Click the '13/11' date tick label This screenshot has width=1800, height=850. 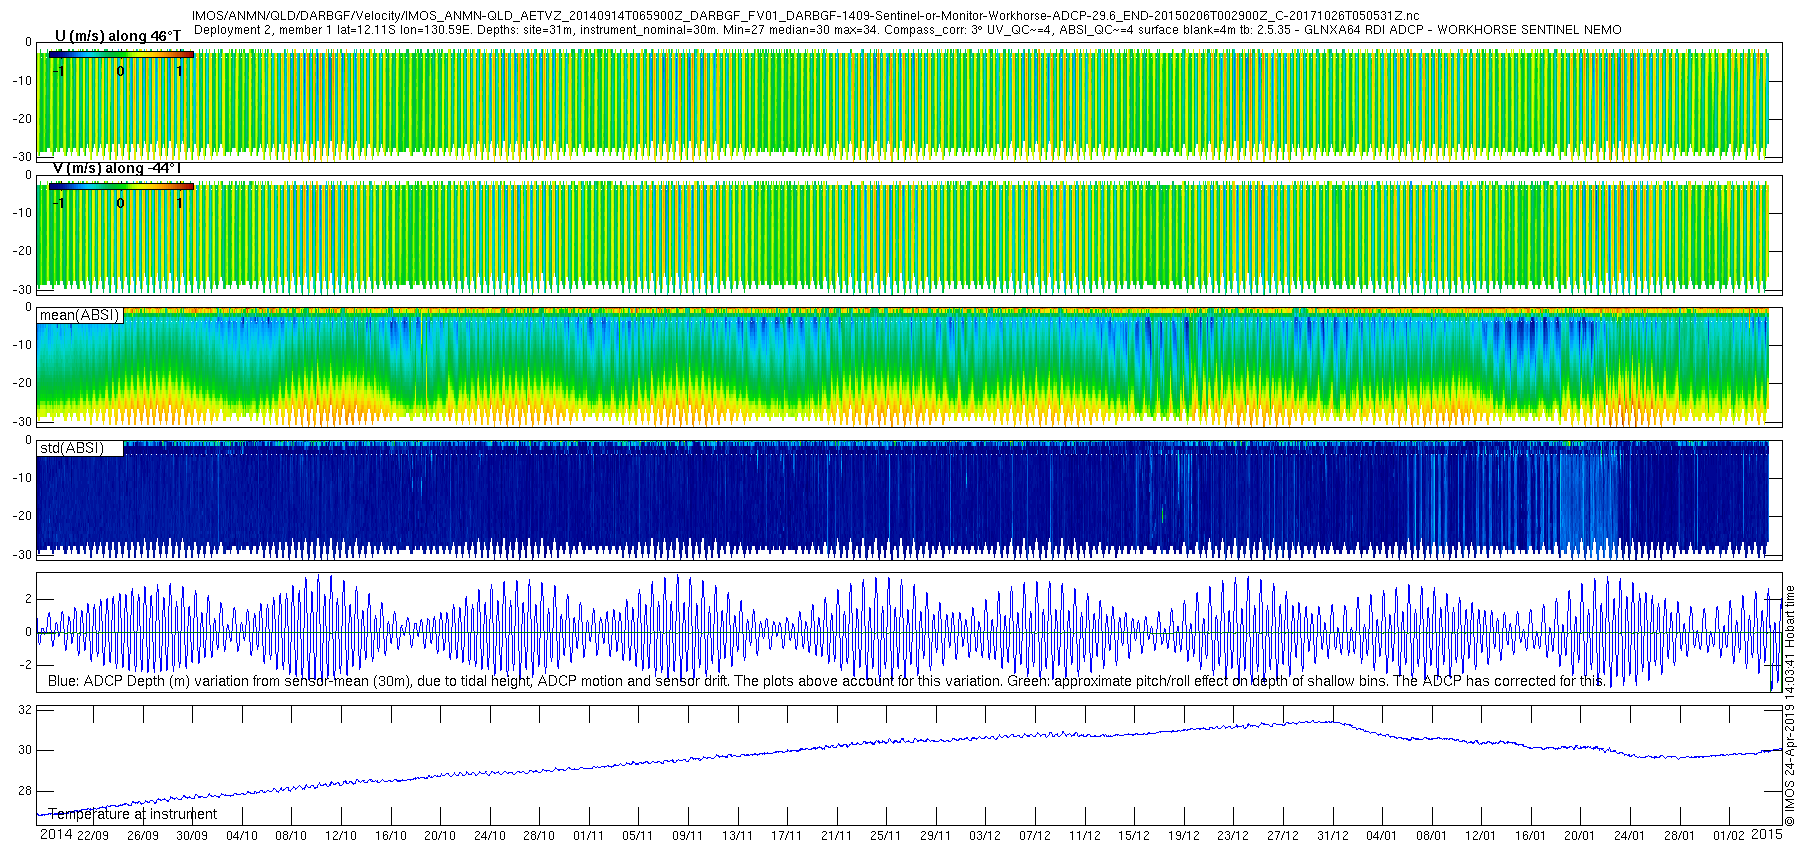(738, 836)
